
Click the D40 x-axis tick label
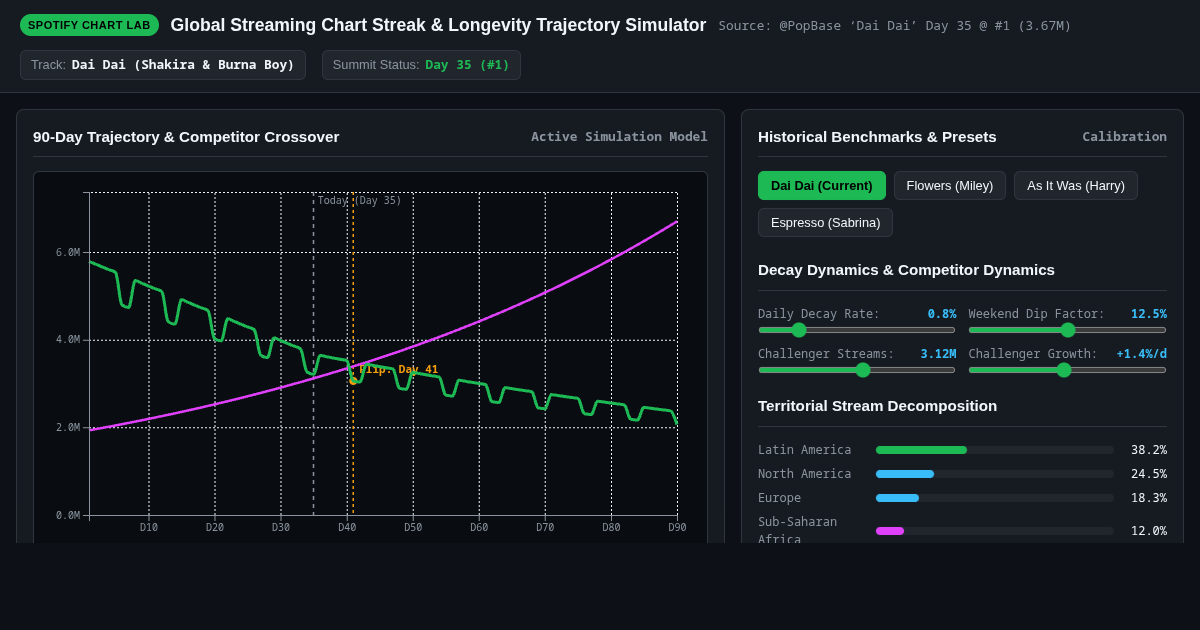tap(347, 528)
